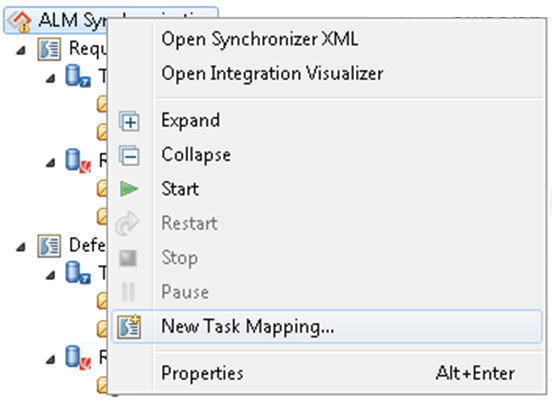Screen dimensions: 552x403
Task: Collapse first repository node under Requirements
Action: click(x=50, y=78)
